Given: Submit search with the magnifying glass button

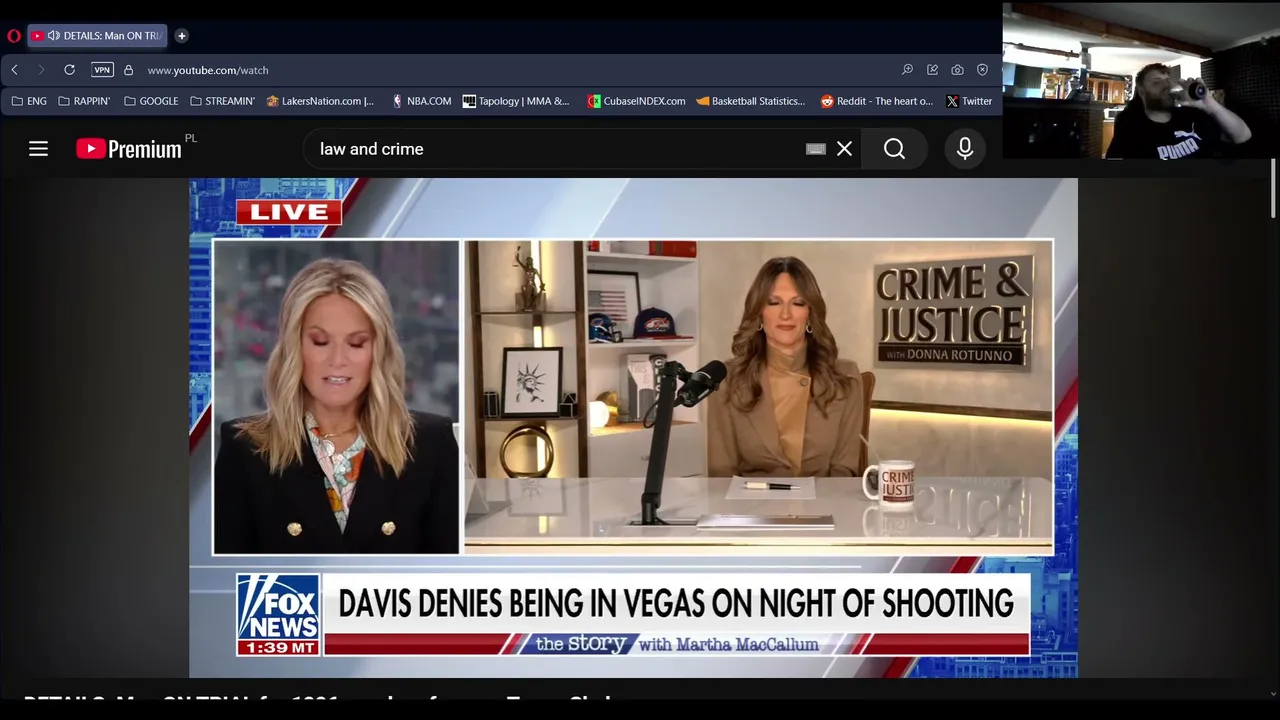Looking at the screenshot, I should pyautogui.click(x=894, y=149).
